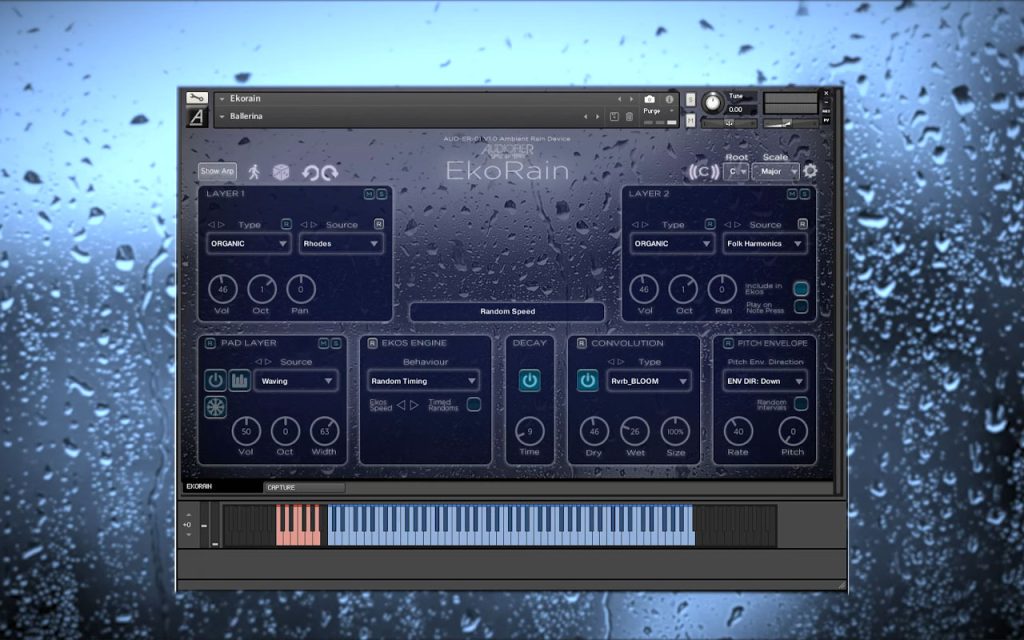Screen dimensions: 1024x640
Task: Click the Kontakt camera snapshot icon
Action: [x=649, y=99]
